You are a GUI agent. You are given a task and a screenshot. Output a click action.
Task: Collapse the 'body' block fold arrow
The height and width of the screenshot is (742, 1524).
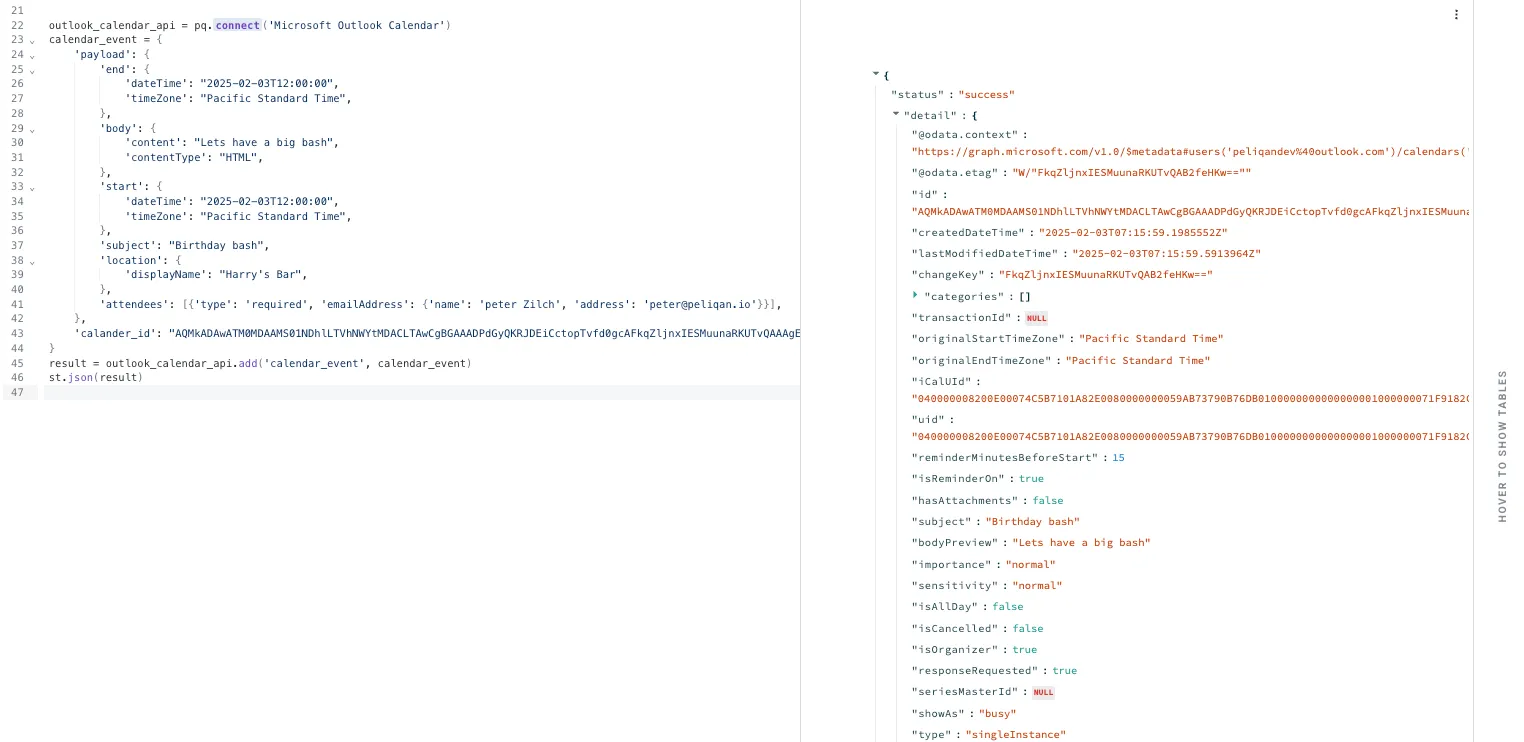32,129
